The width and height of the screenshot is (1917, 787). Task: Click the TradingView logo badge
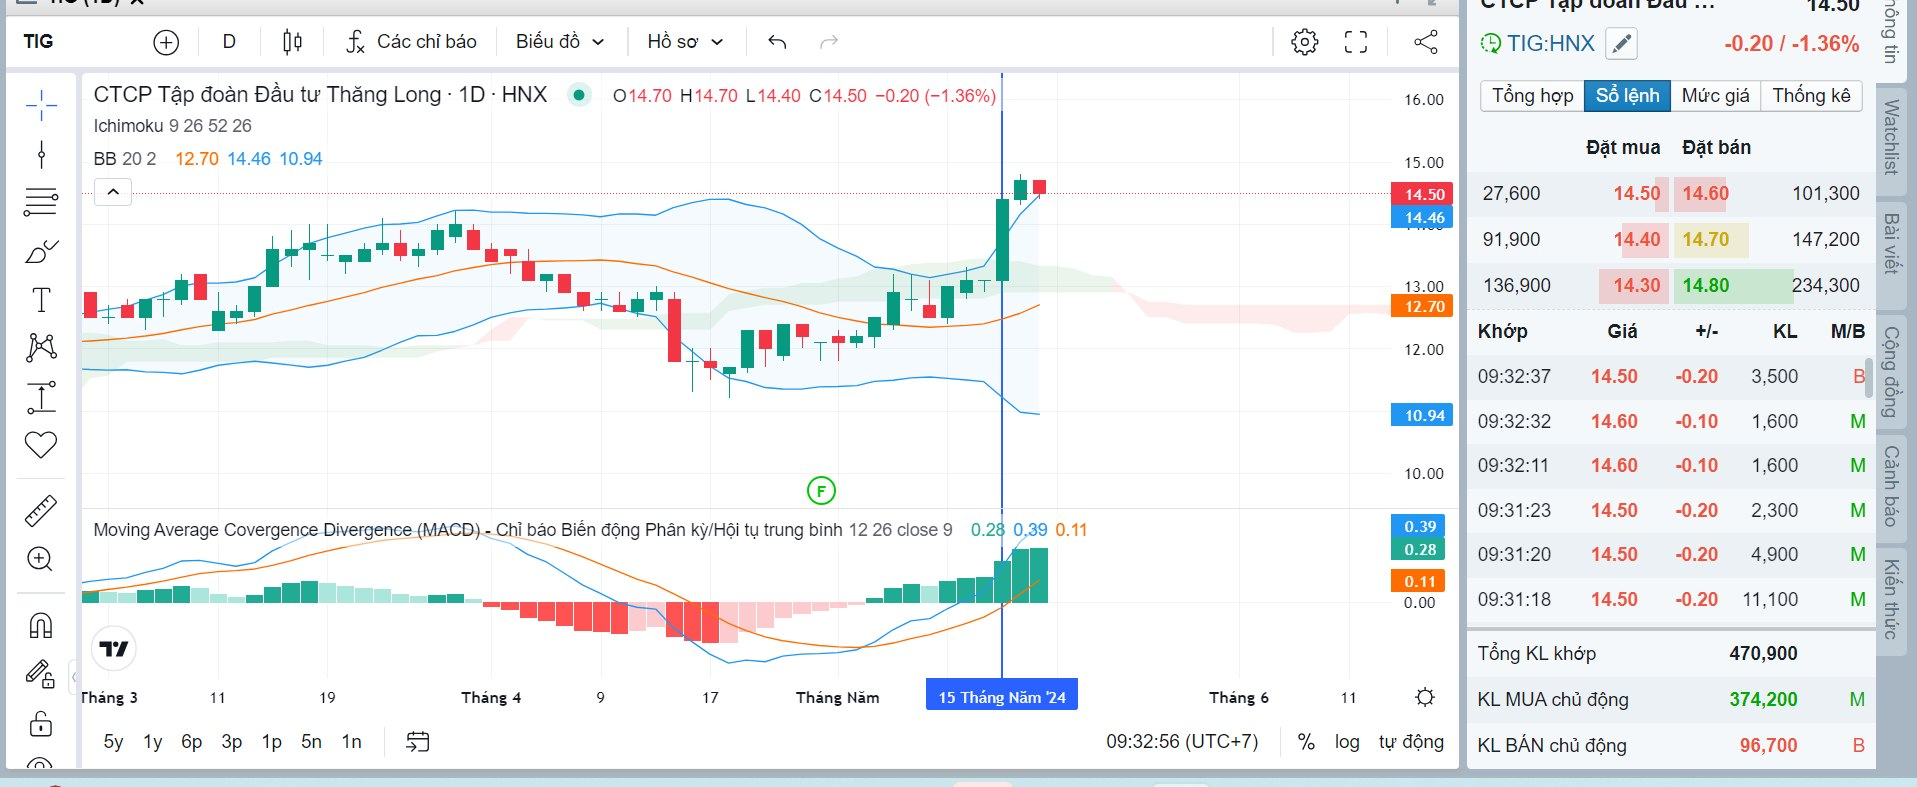coord(114,649)
